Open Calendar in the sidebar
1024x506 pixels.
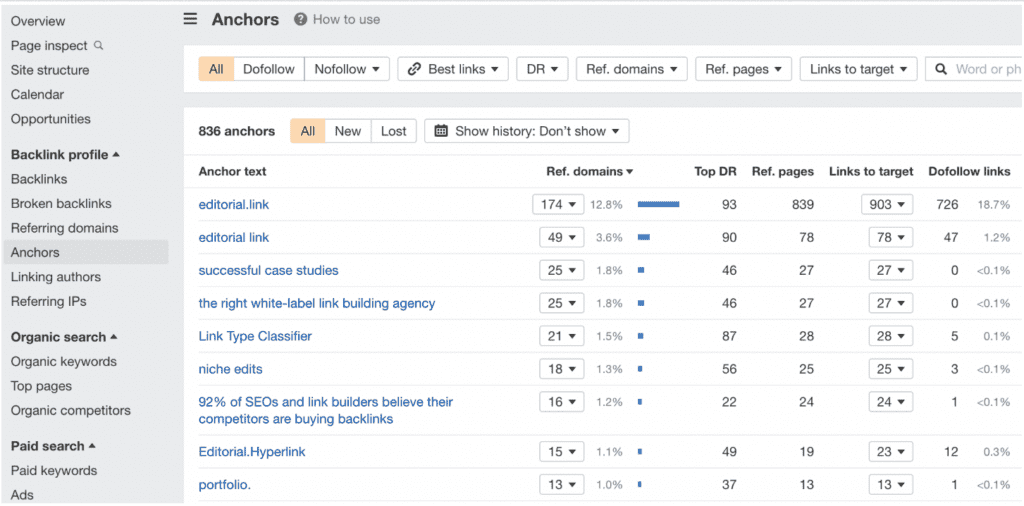(x=37, y=95)
